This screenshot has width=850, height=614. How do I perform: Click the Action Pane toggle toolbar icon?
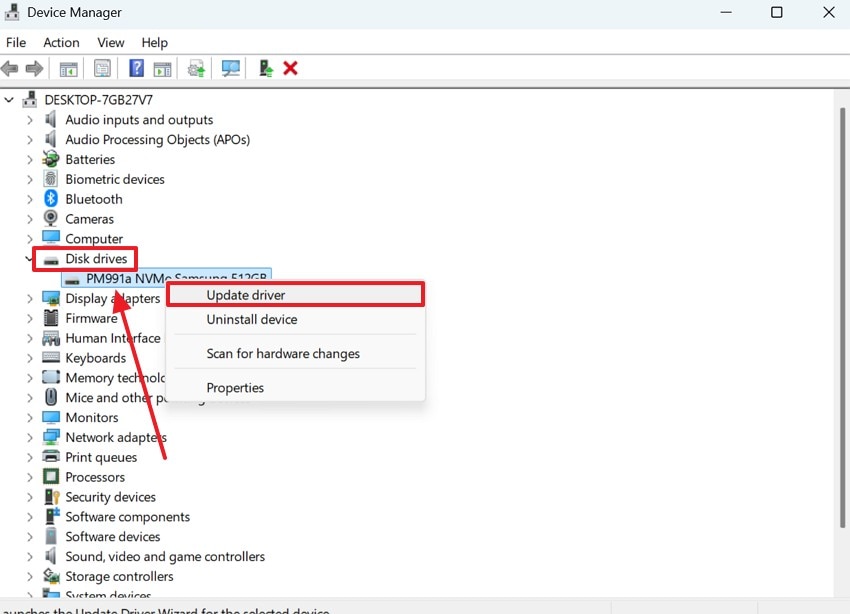point(162,69)
